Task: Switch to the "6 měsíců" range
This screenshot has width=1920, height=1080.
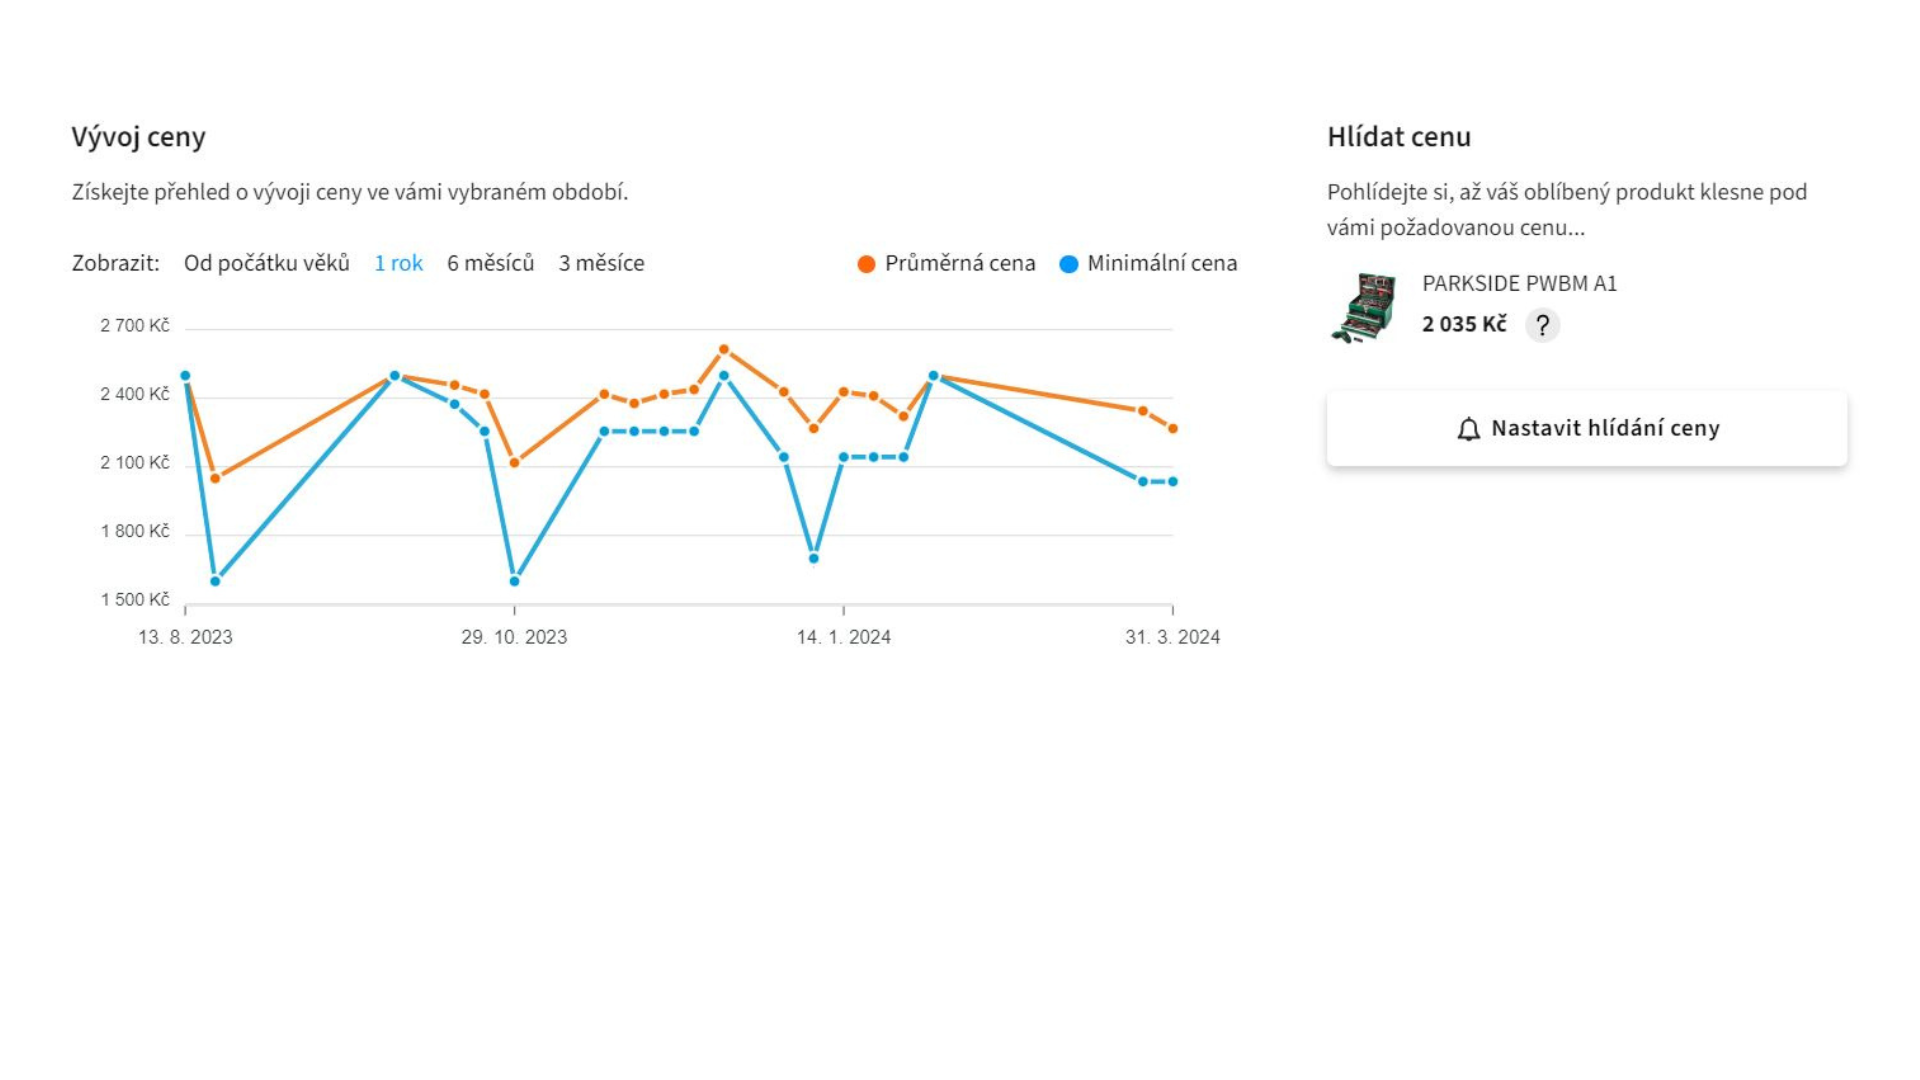Action: [x=490, y=263]
